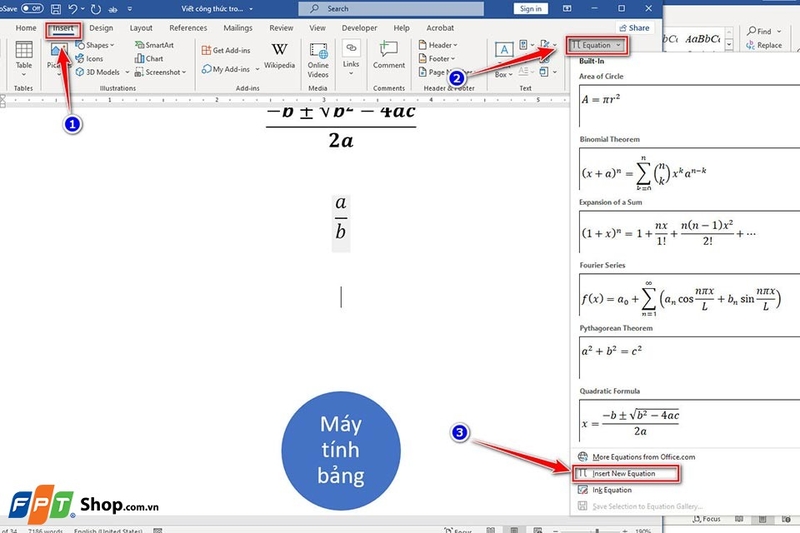
Task: Click the Share button
Action: 634,28
